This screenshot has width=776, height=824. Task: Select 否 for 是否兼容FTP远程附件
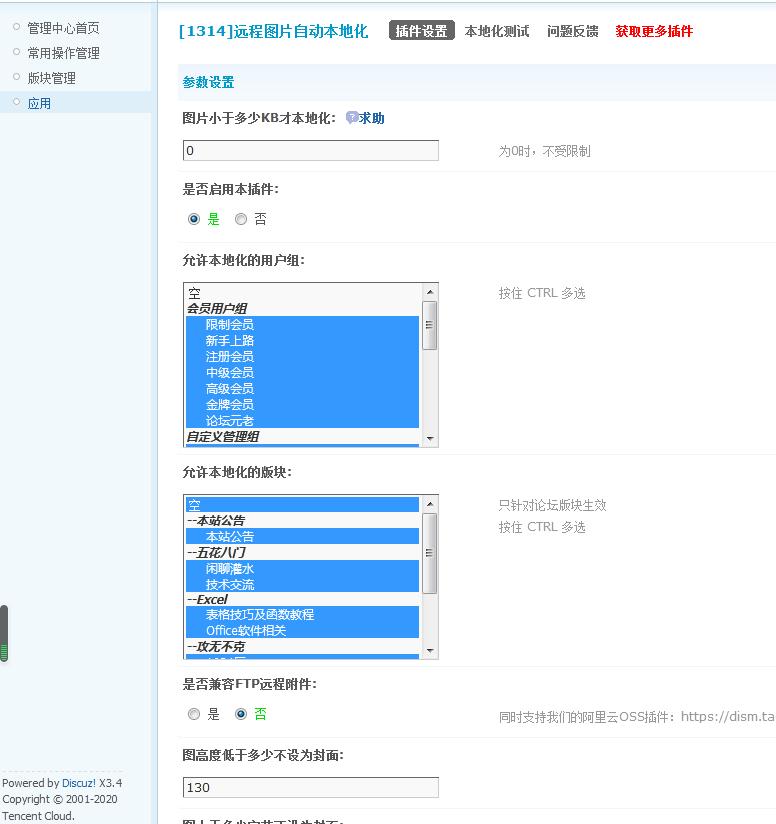(x=241, y=714)
